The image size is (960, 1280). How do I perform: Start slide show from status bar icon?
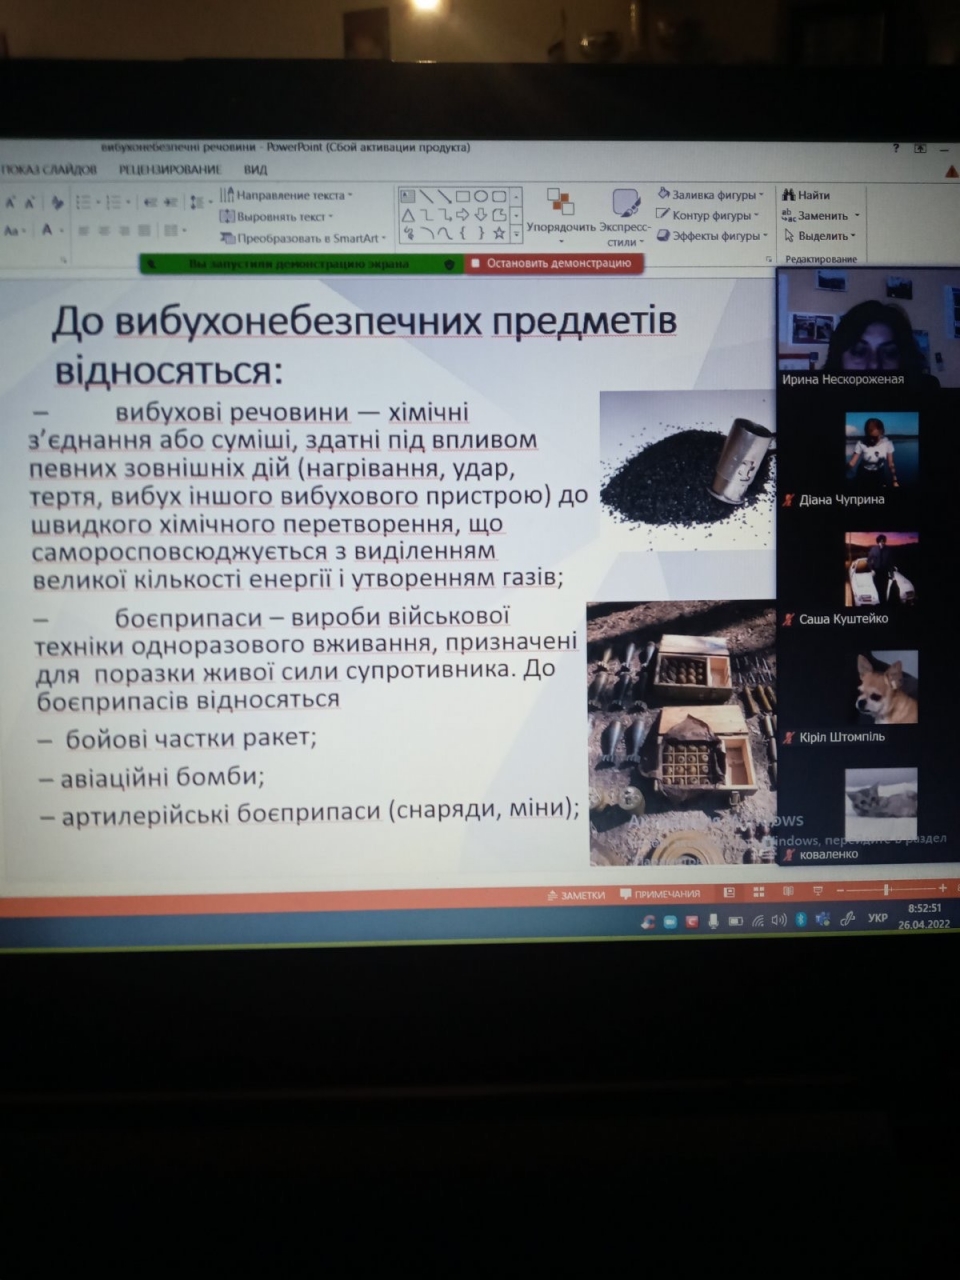coord(817,890)
